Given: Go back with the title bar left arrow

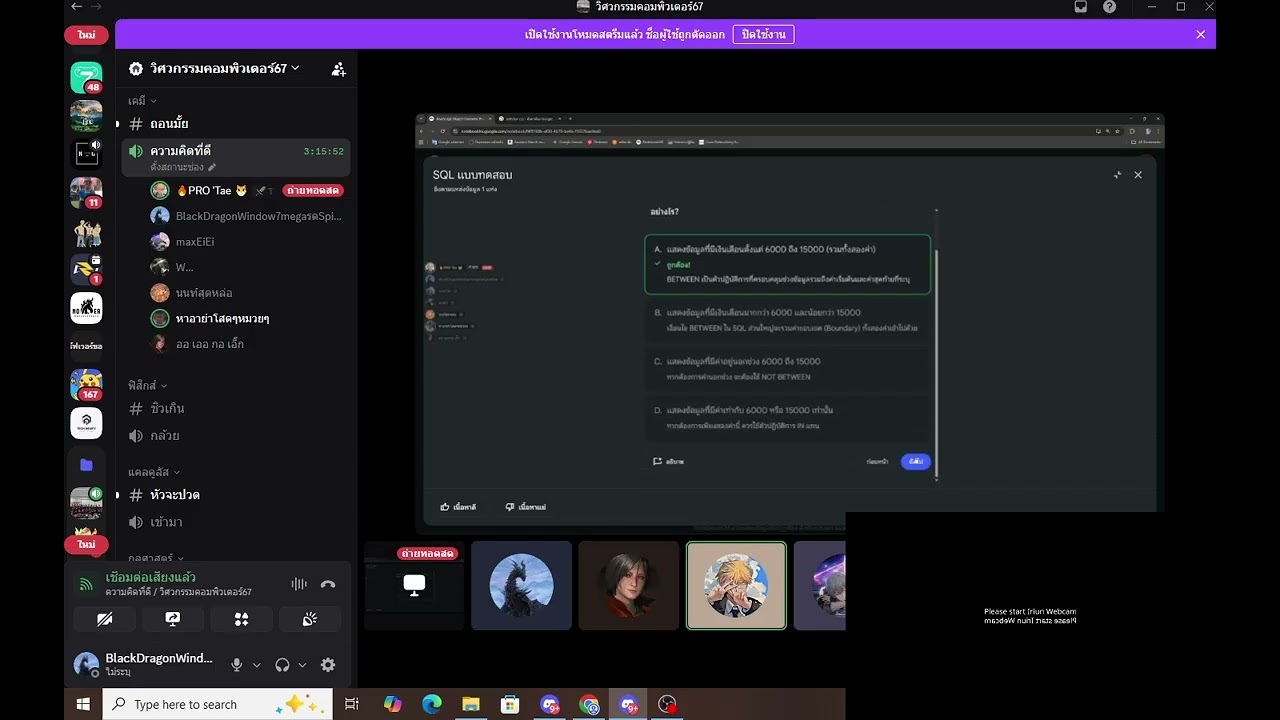Looking at the screenshot, I should click(77, 7).
